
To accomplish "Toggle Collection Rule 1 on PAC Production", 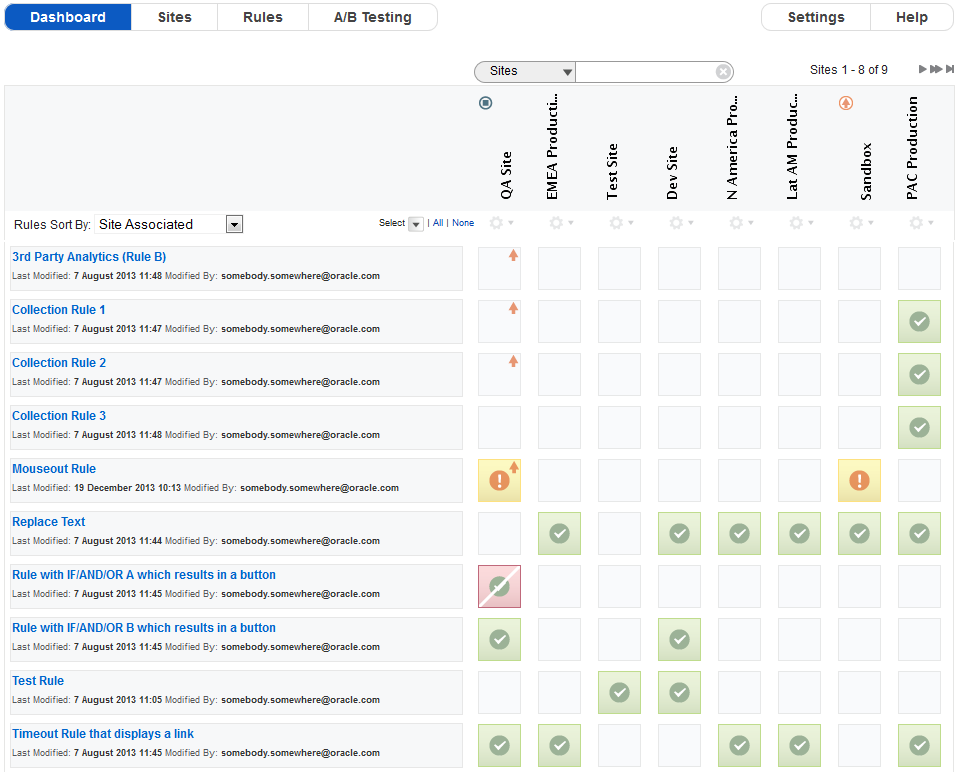I will [x=920, y=321].
